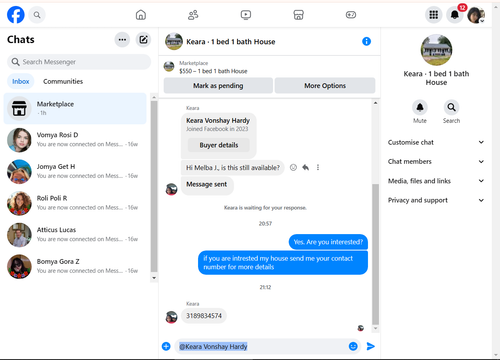Open account profile picture menu

476,15
